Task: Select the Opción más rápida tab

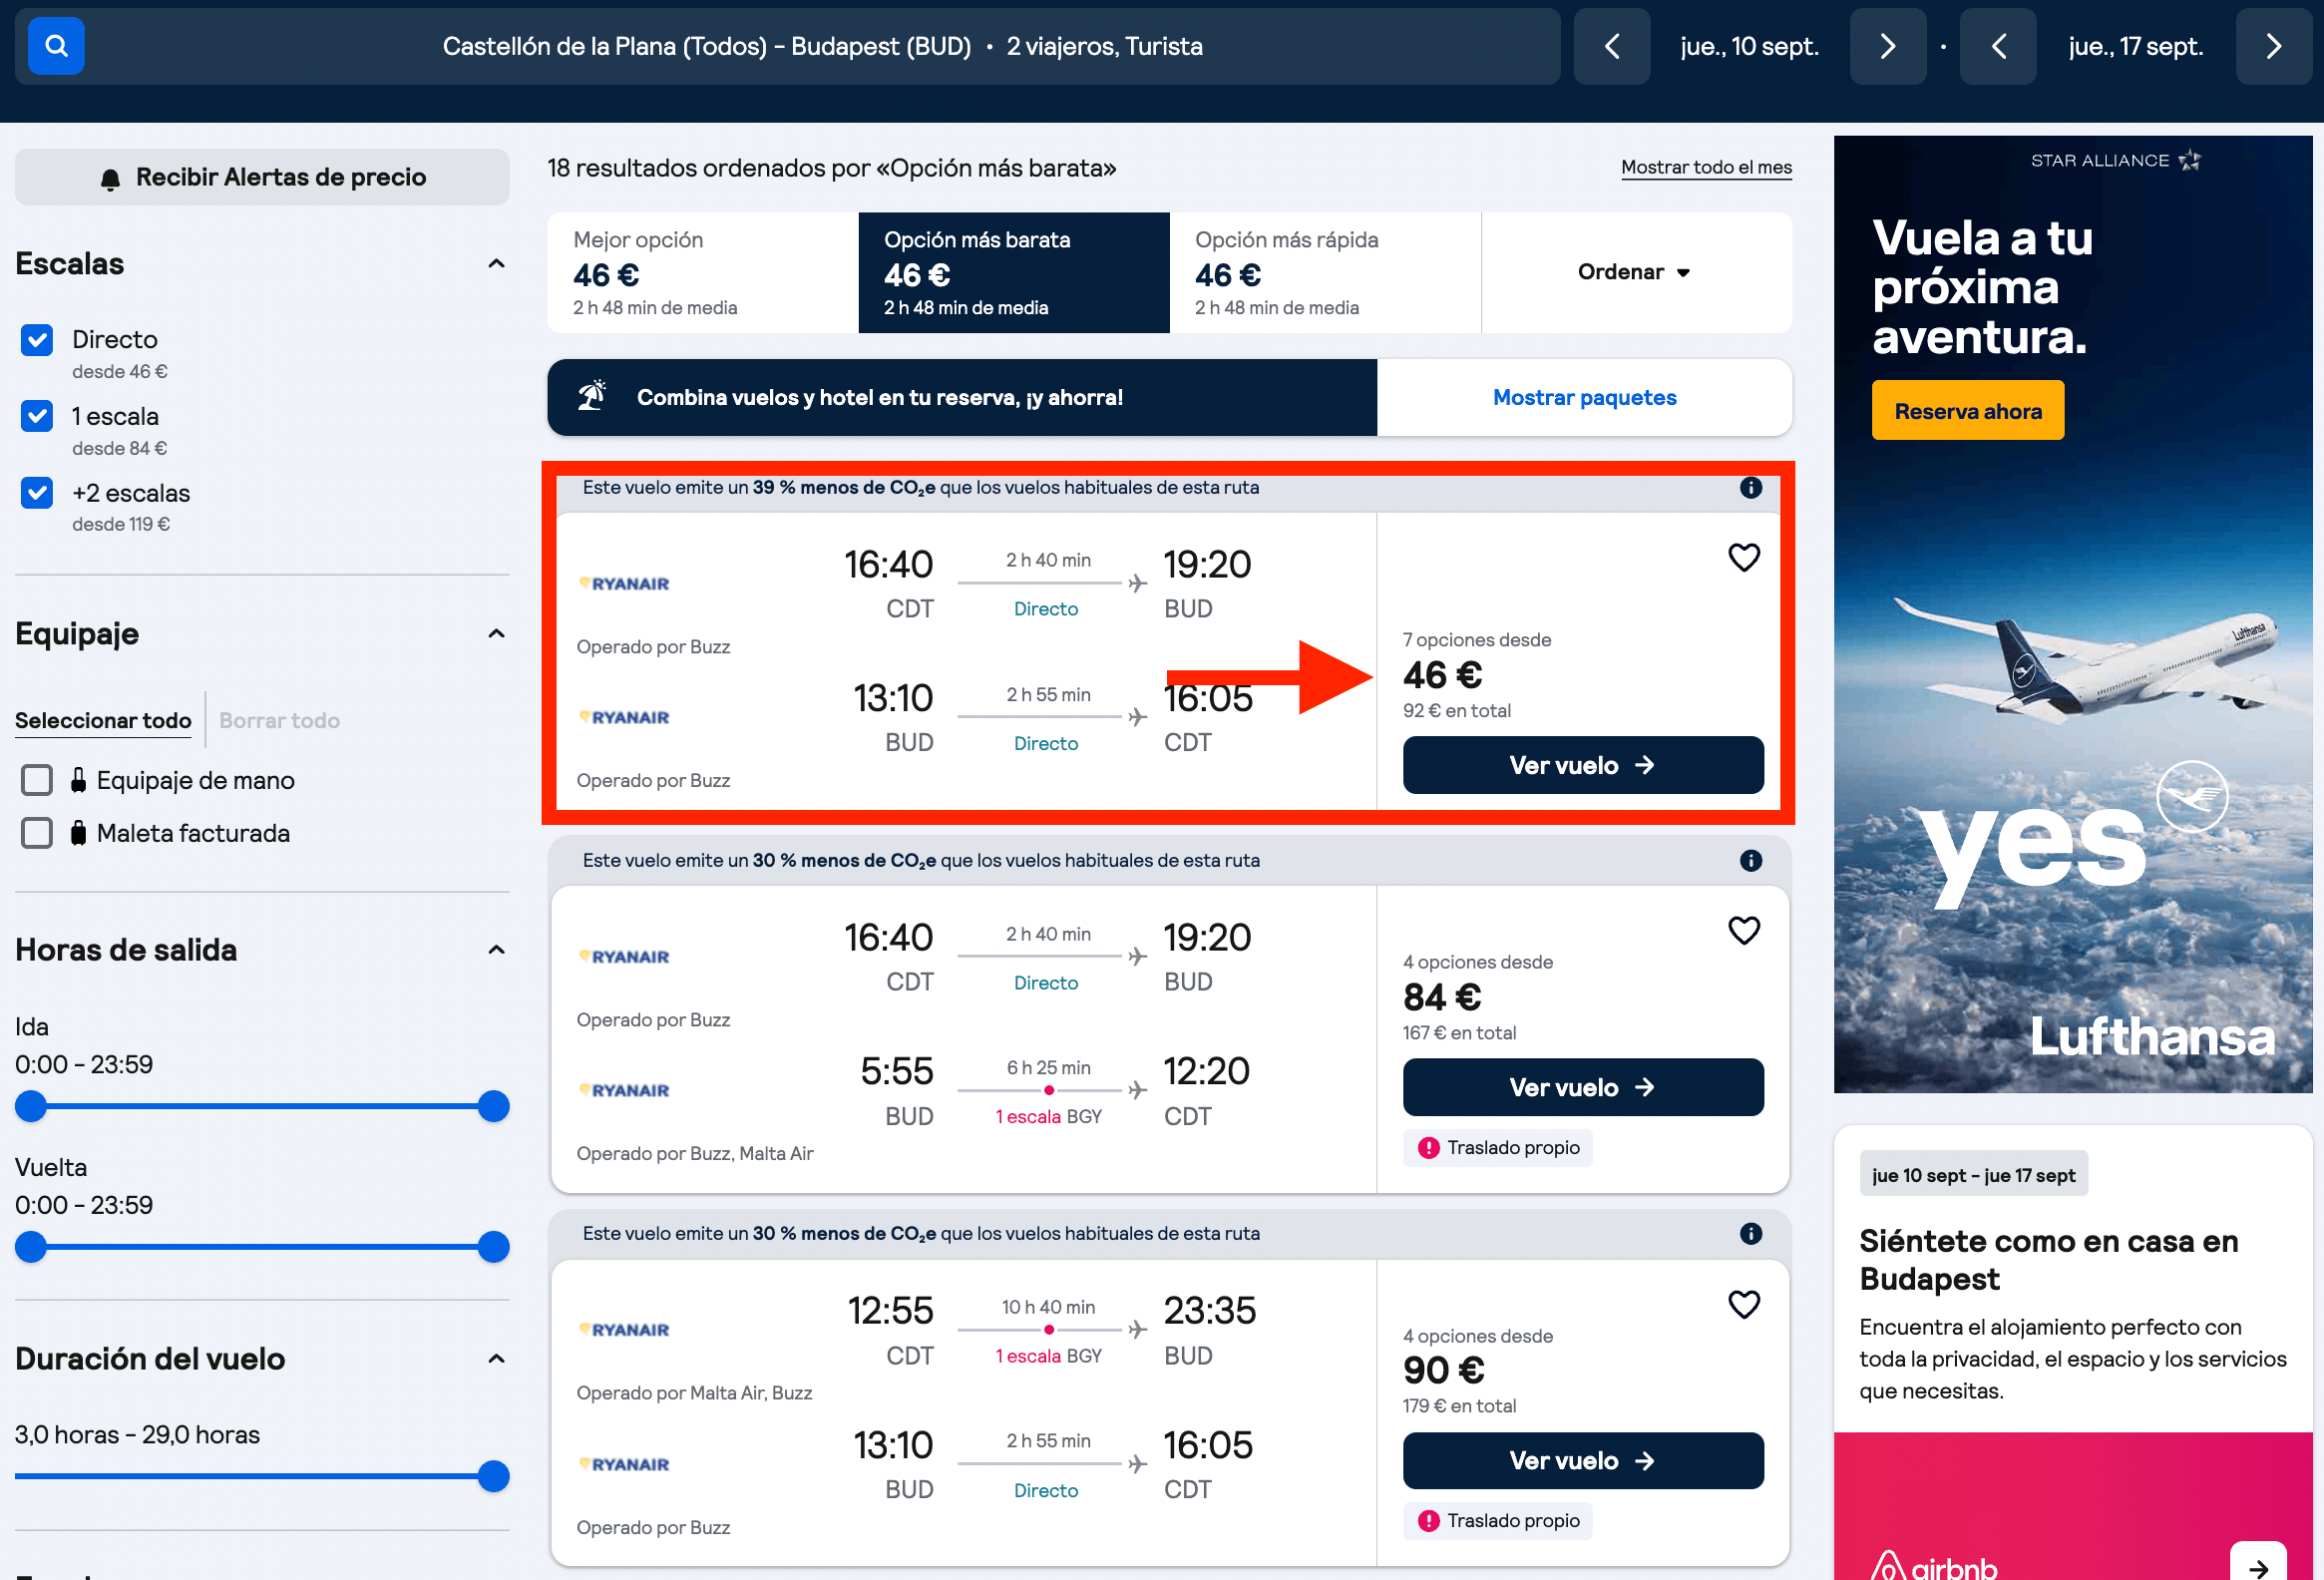Action: 1325,272
